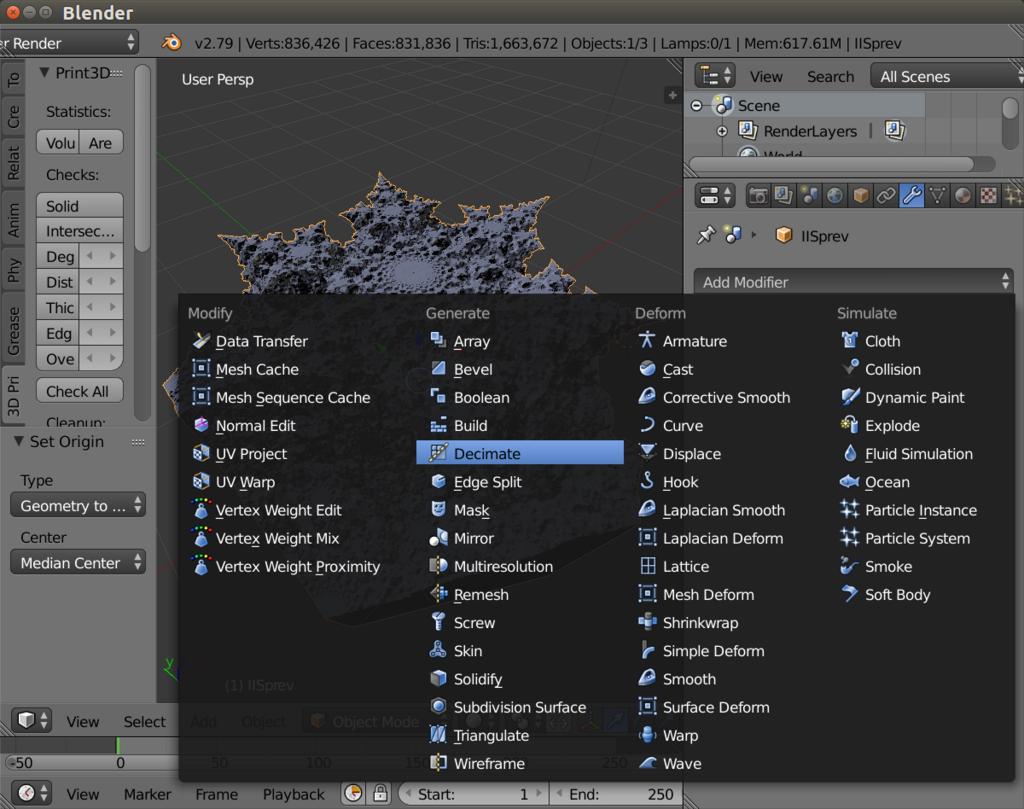This screenshot has width=1024, height=809.
Task: Open the Constraints chain-link tab
Action: click(886, 195)
